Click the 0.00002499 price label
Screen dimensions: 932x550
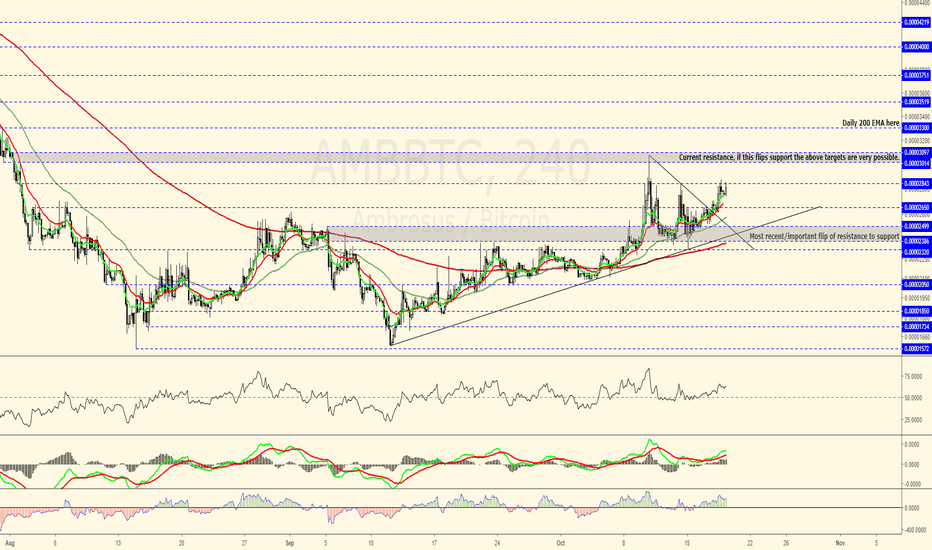pos(916,227)
